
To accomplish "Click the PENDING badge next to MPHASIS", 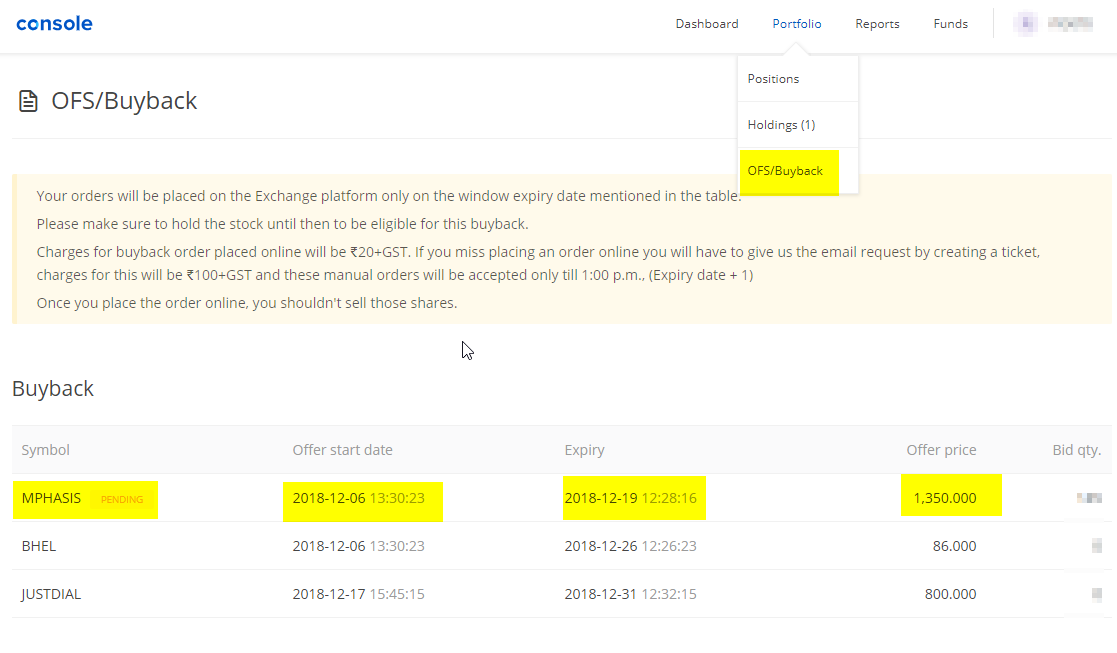I will (122, 499).
